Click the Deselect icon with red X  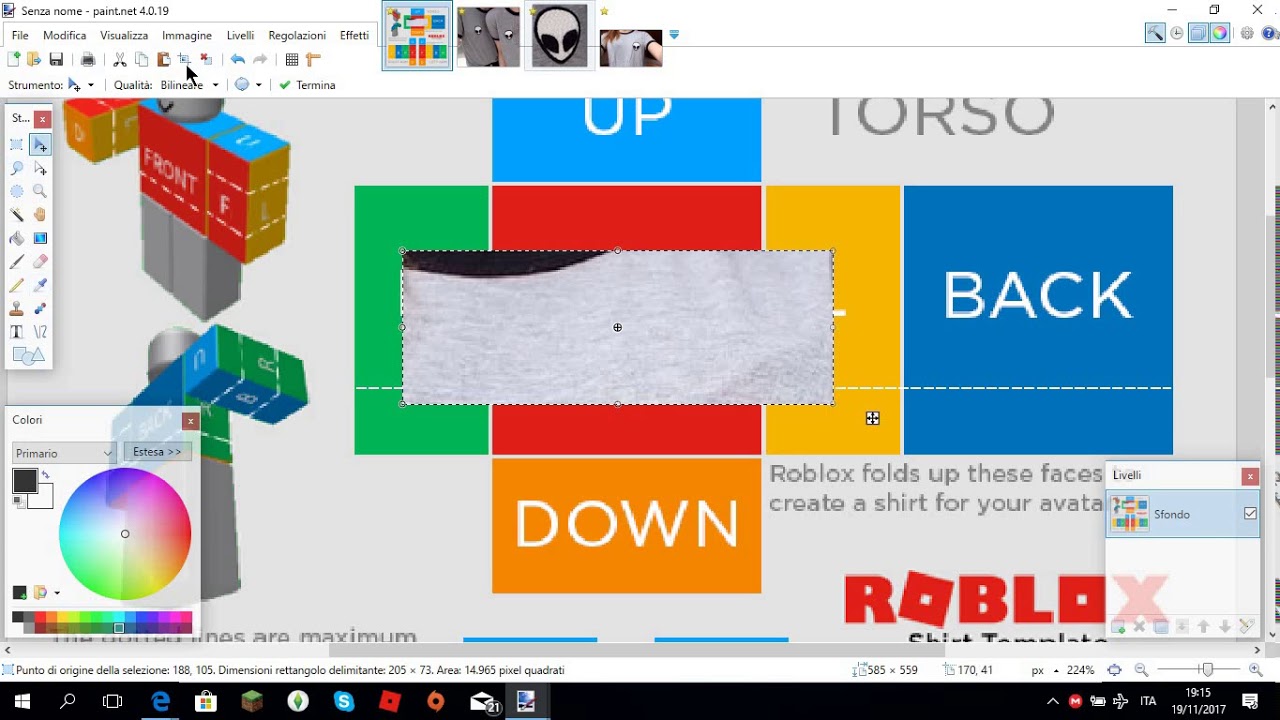pos(205,60)
